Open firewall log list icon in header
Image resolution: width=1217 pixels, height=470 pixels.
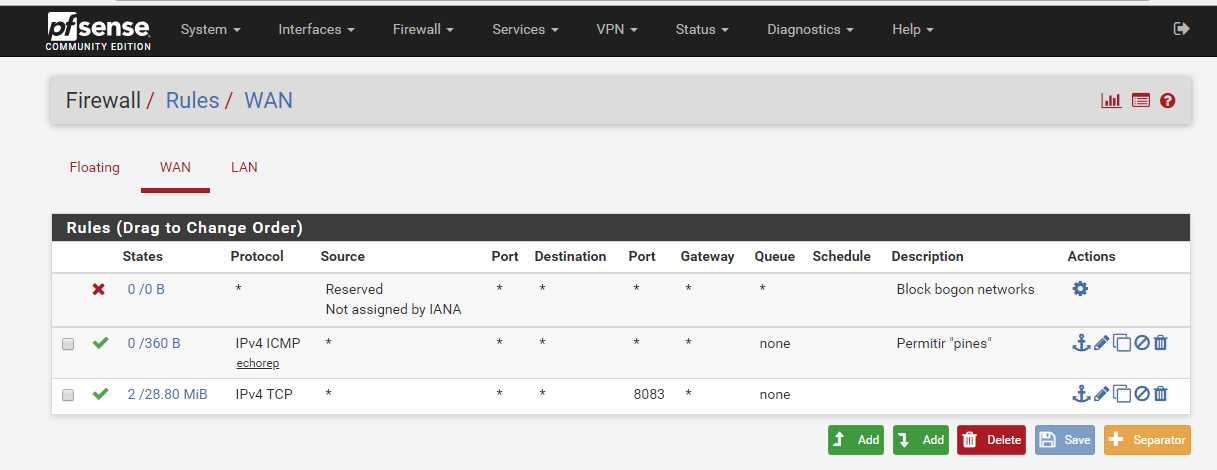coord(1141,101)
